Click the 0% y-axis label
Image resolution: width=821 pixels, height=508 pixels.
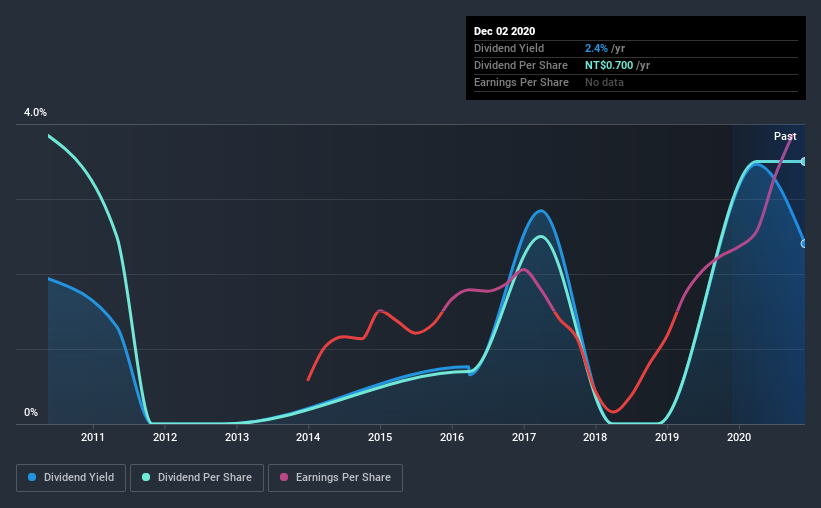(31, 412)
